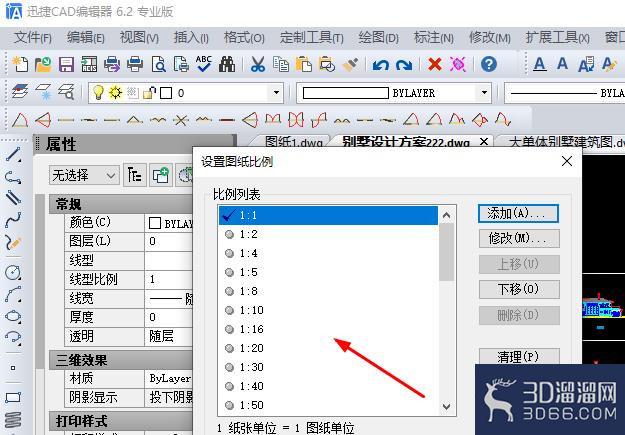The image size is (625, 435).
Task: Click the 上移(U) button
Action: [x=519, y=264]
